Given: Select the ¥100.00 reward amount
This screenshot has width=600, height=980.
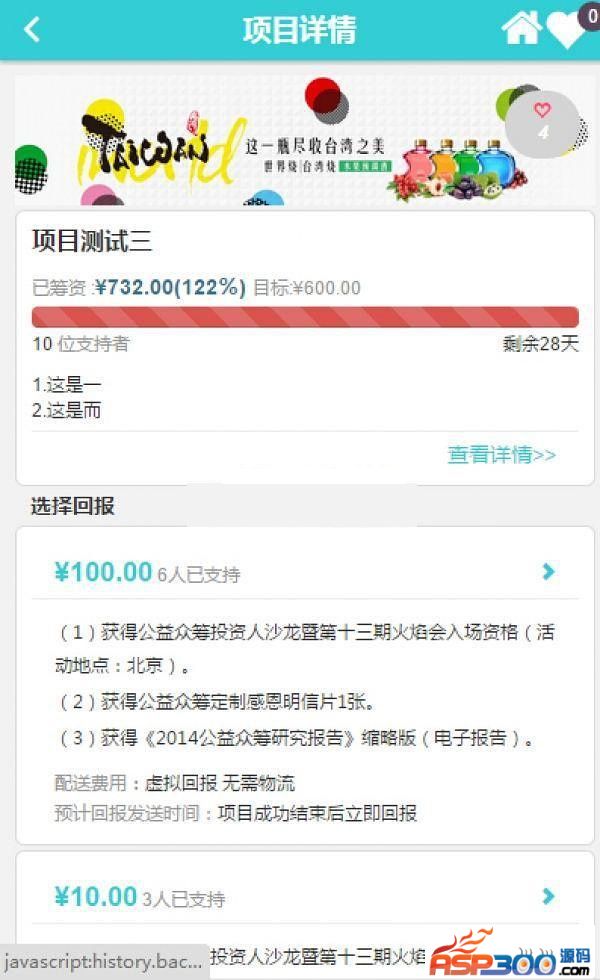Looking at the screenshot, I should 103,572.
